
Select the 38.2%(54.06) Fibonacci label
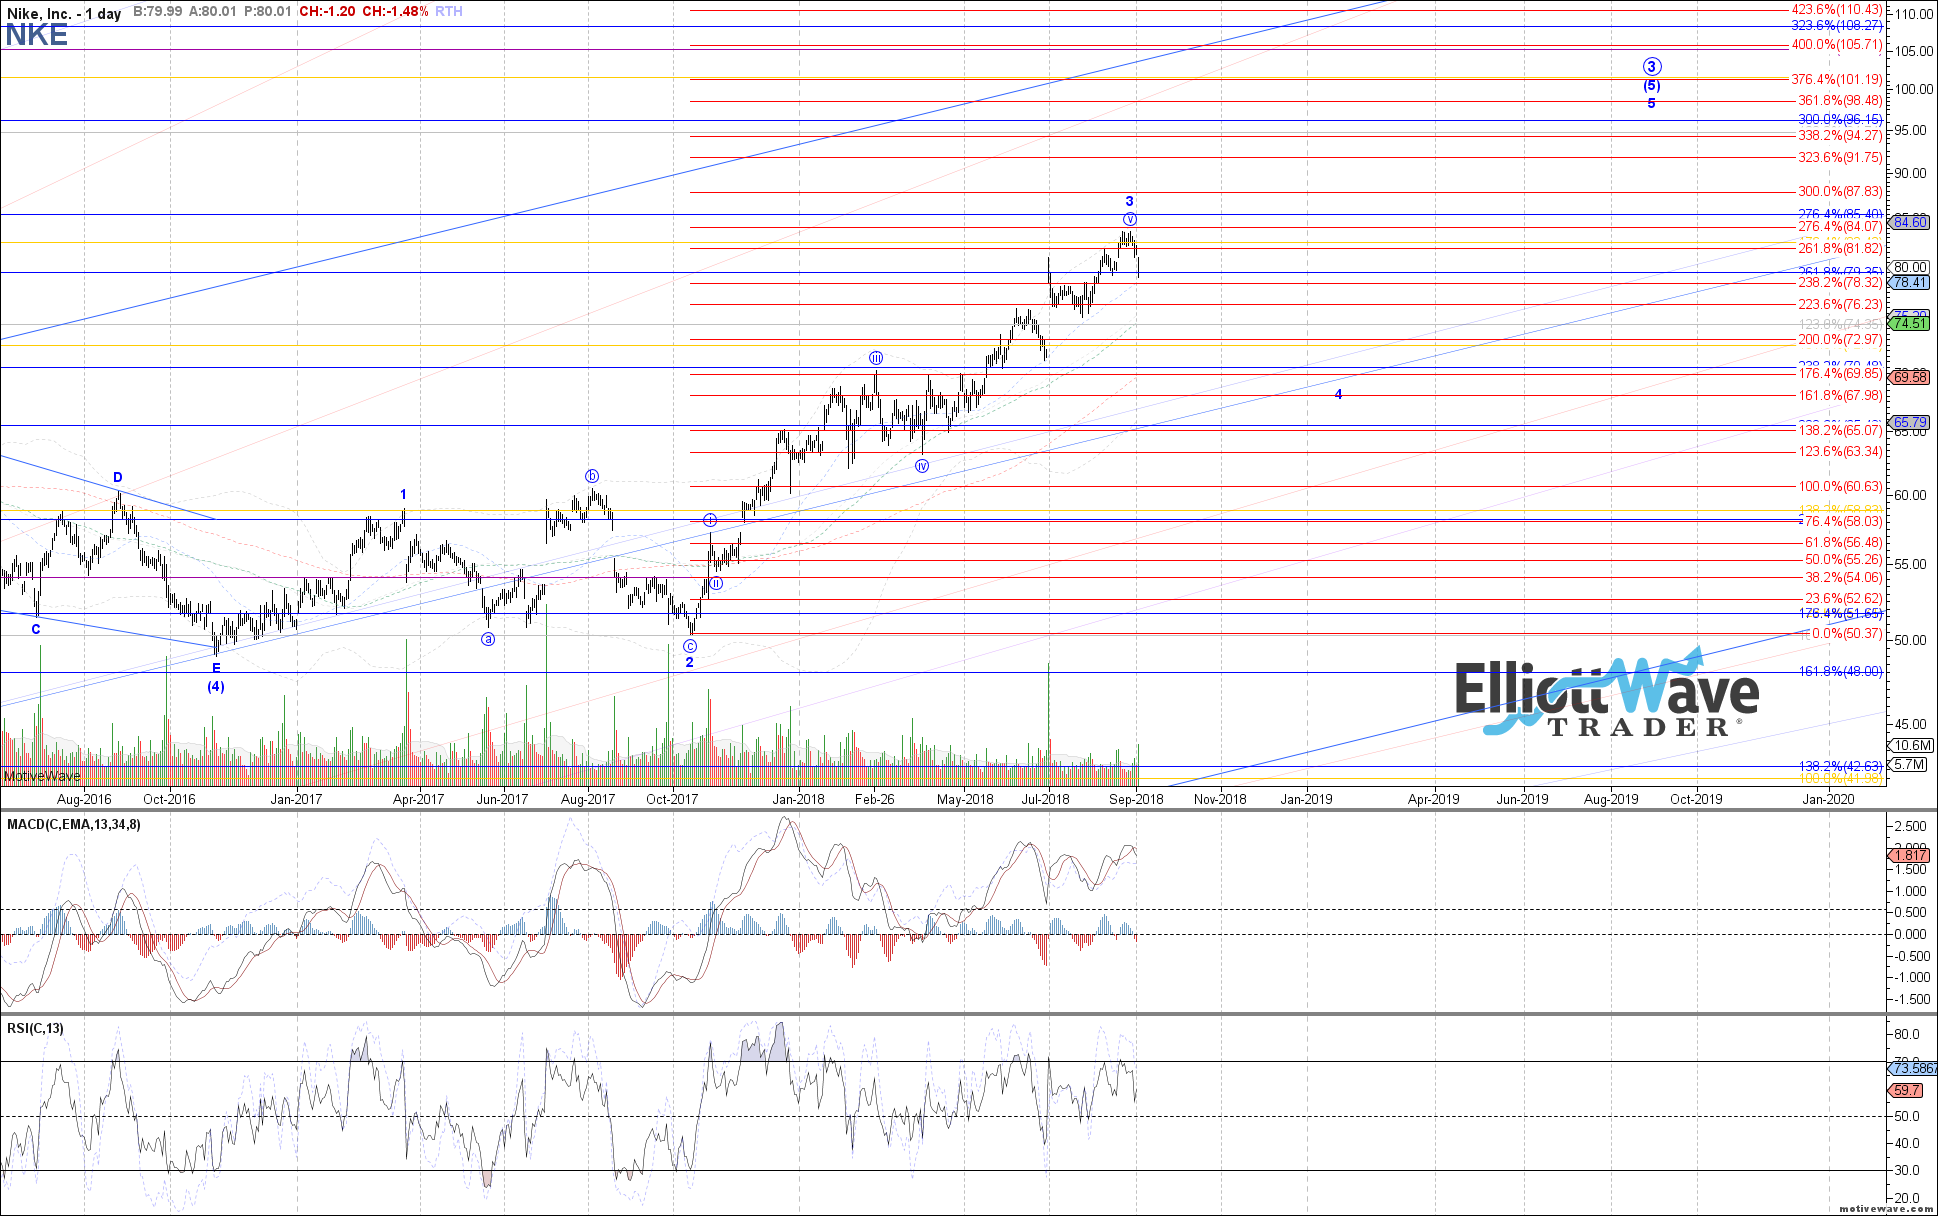1843,577
